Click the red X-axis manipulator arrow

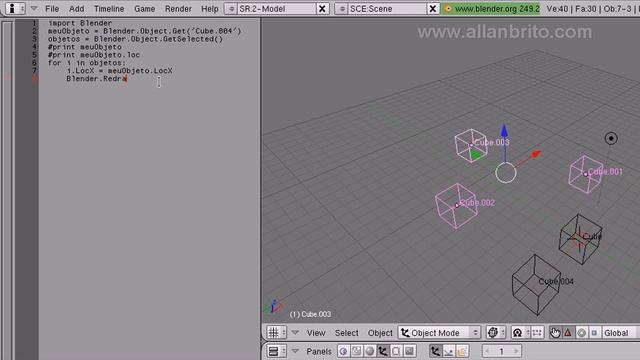tap(536, 154)
